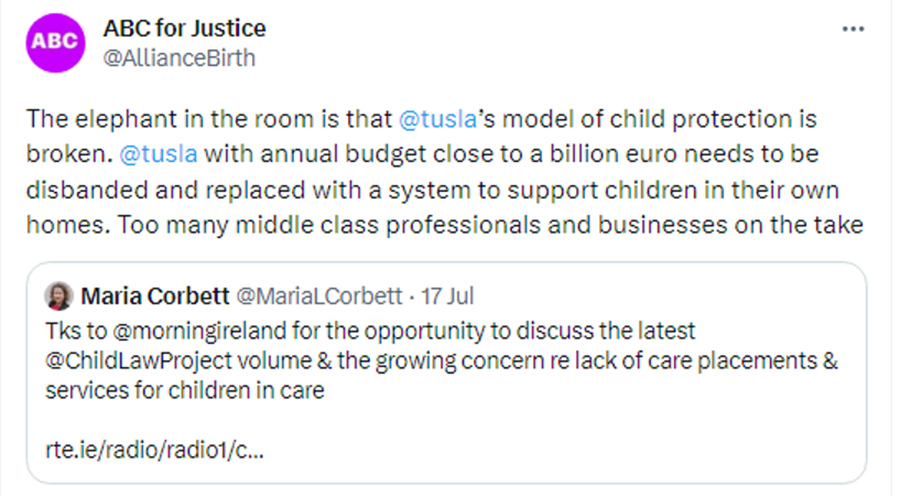The image size is (900, 496).
Task: Click the second @tusla mention before 'with annual budget'
Action: [x=158, y=154]
